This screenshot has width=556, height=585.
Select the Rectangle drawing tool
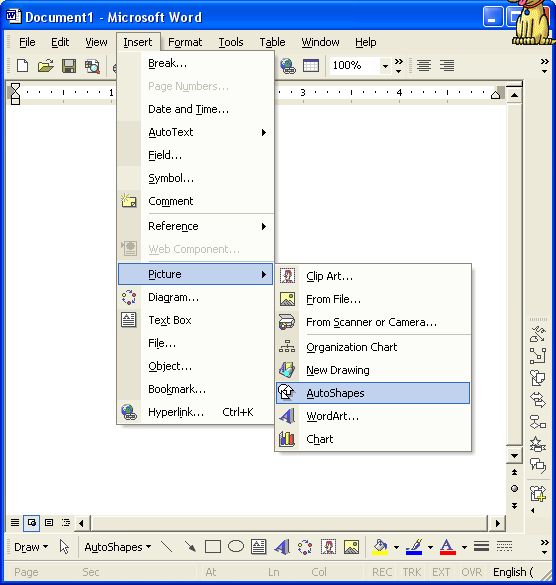point(213,547)
